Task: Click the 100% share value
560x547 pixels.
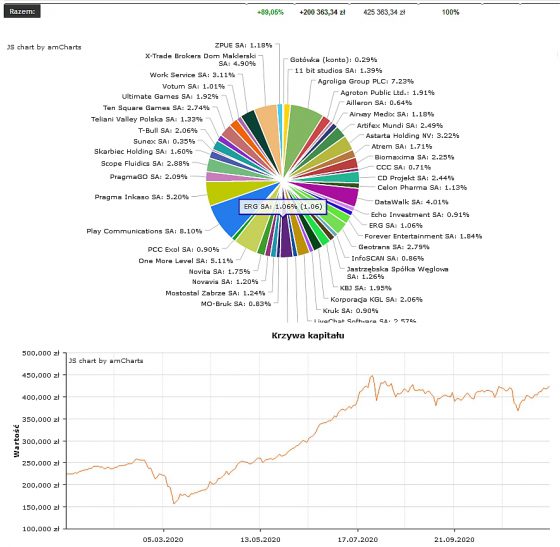Action: (450, 12)
